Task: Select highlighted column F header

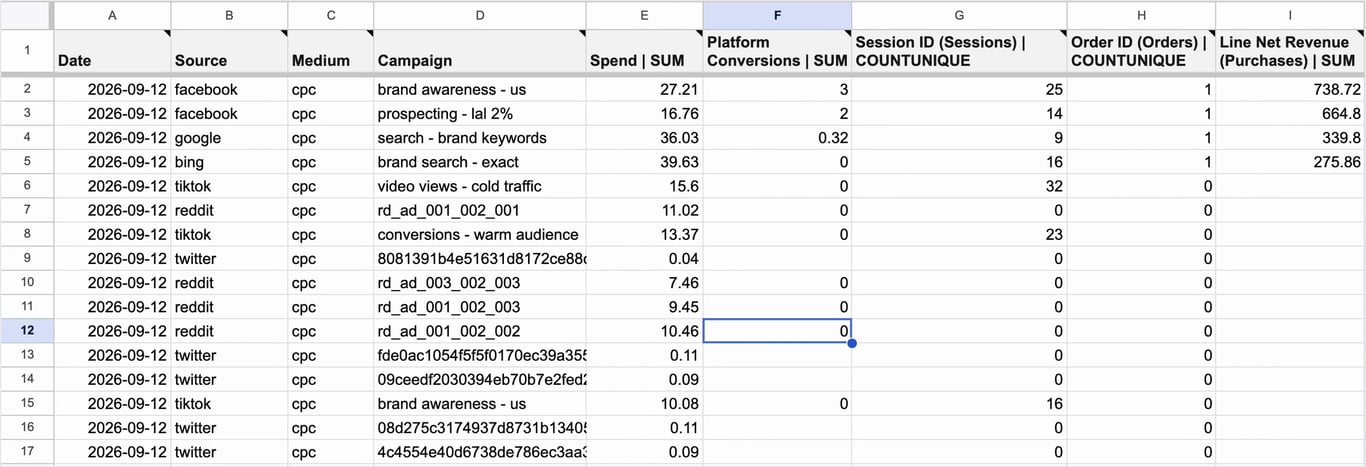Action: click(x=778, y=15)
